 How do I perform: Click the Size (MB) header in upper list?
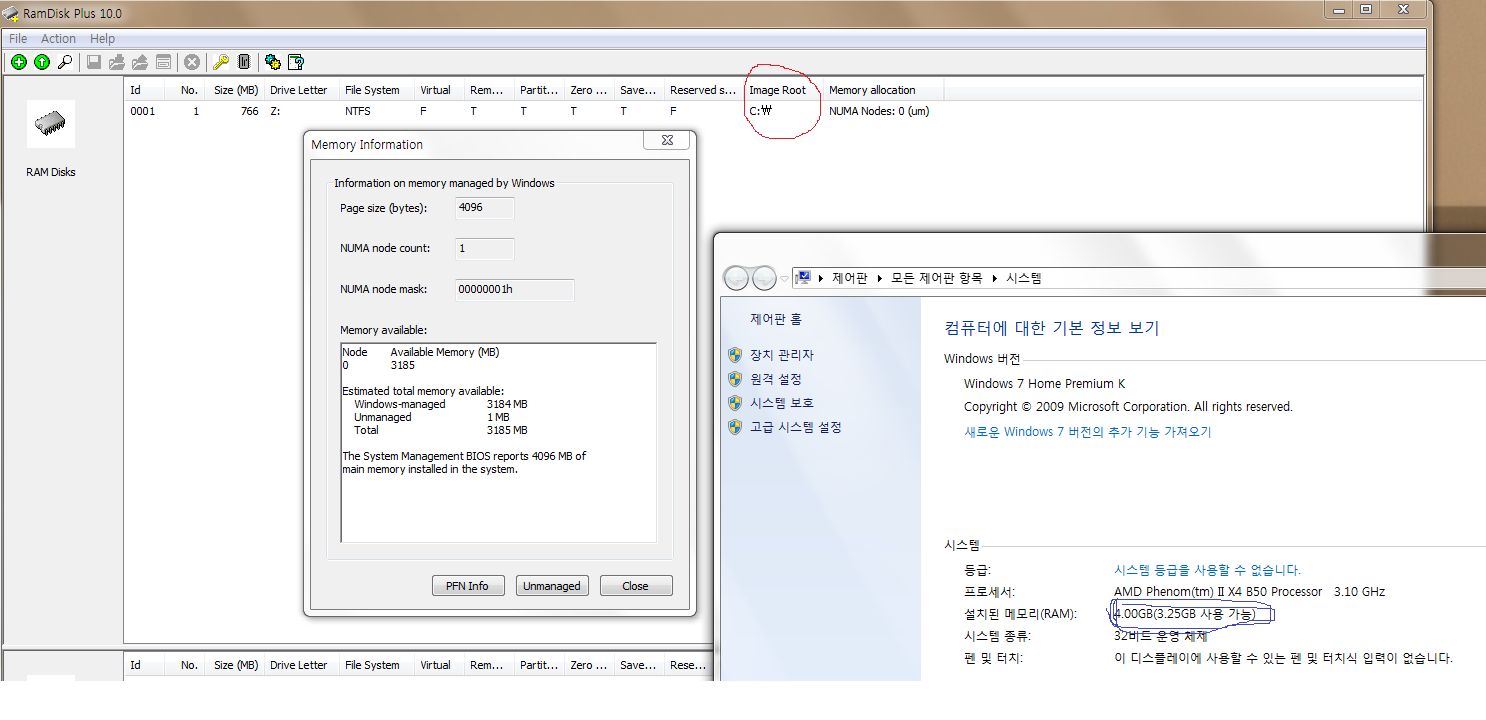pos(237,90)
